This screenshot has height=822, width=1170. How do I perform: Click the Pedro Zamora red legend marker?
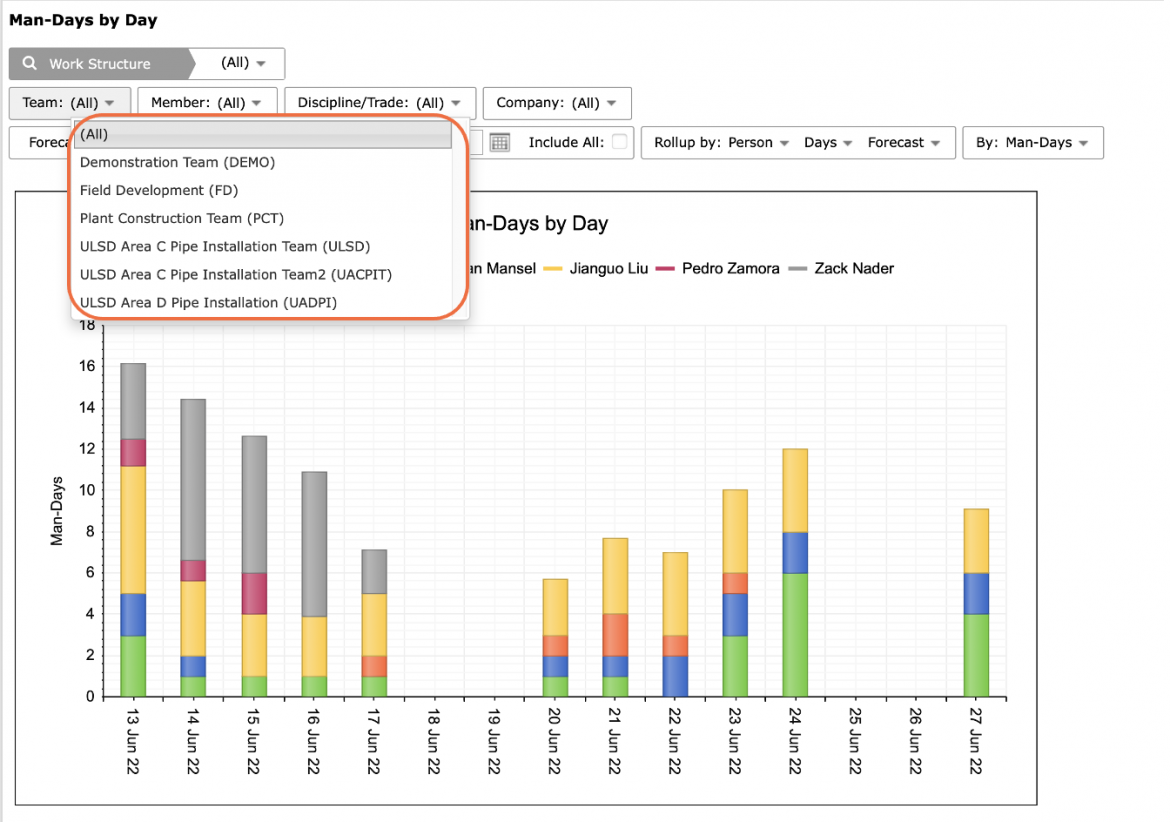coord(665,269)
